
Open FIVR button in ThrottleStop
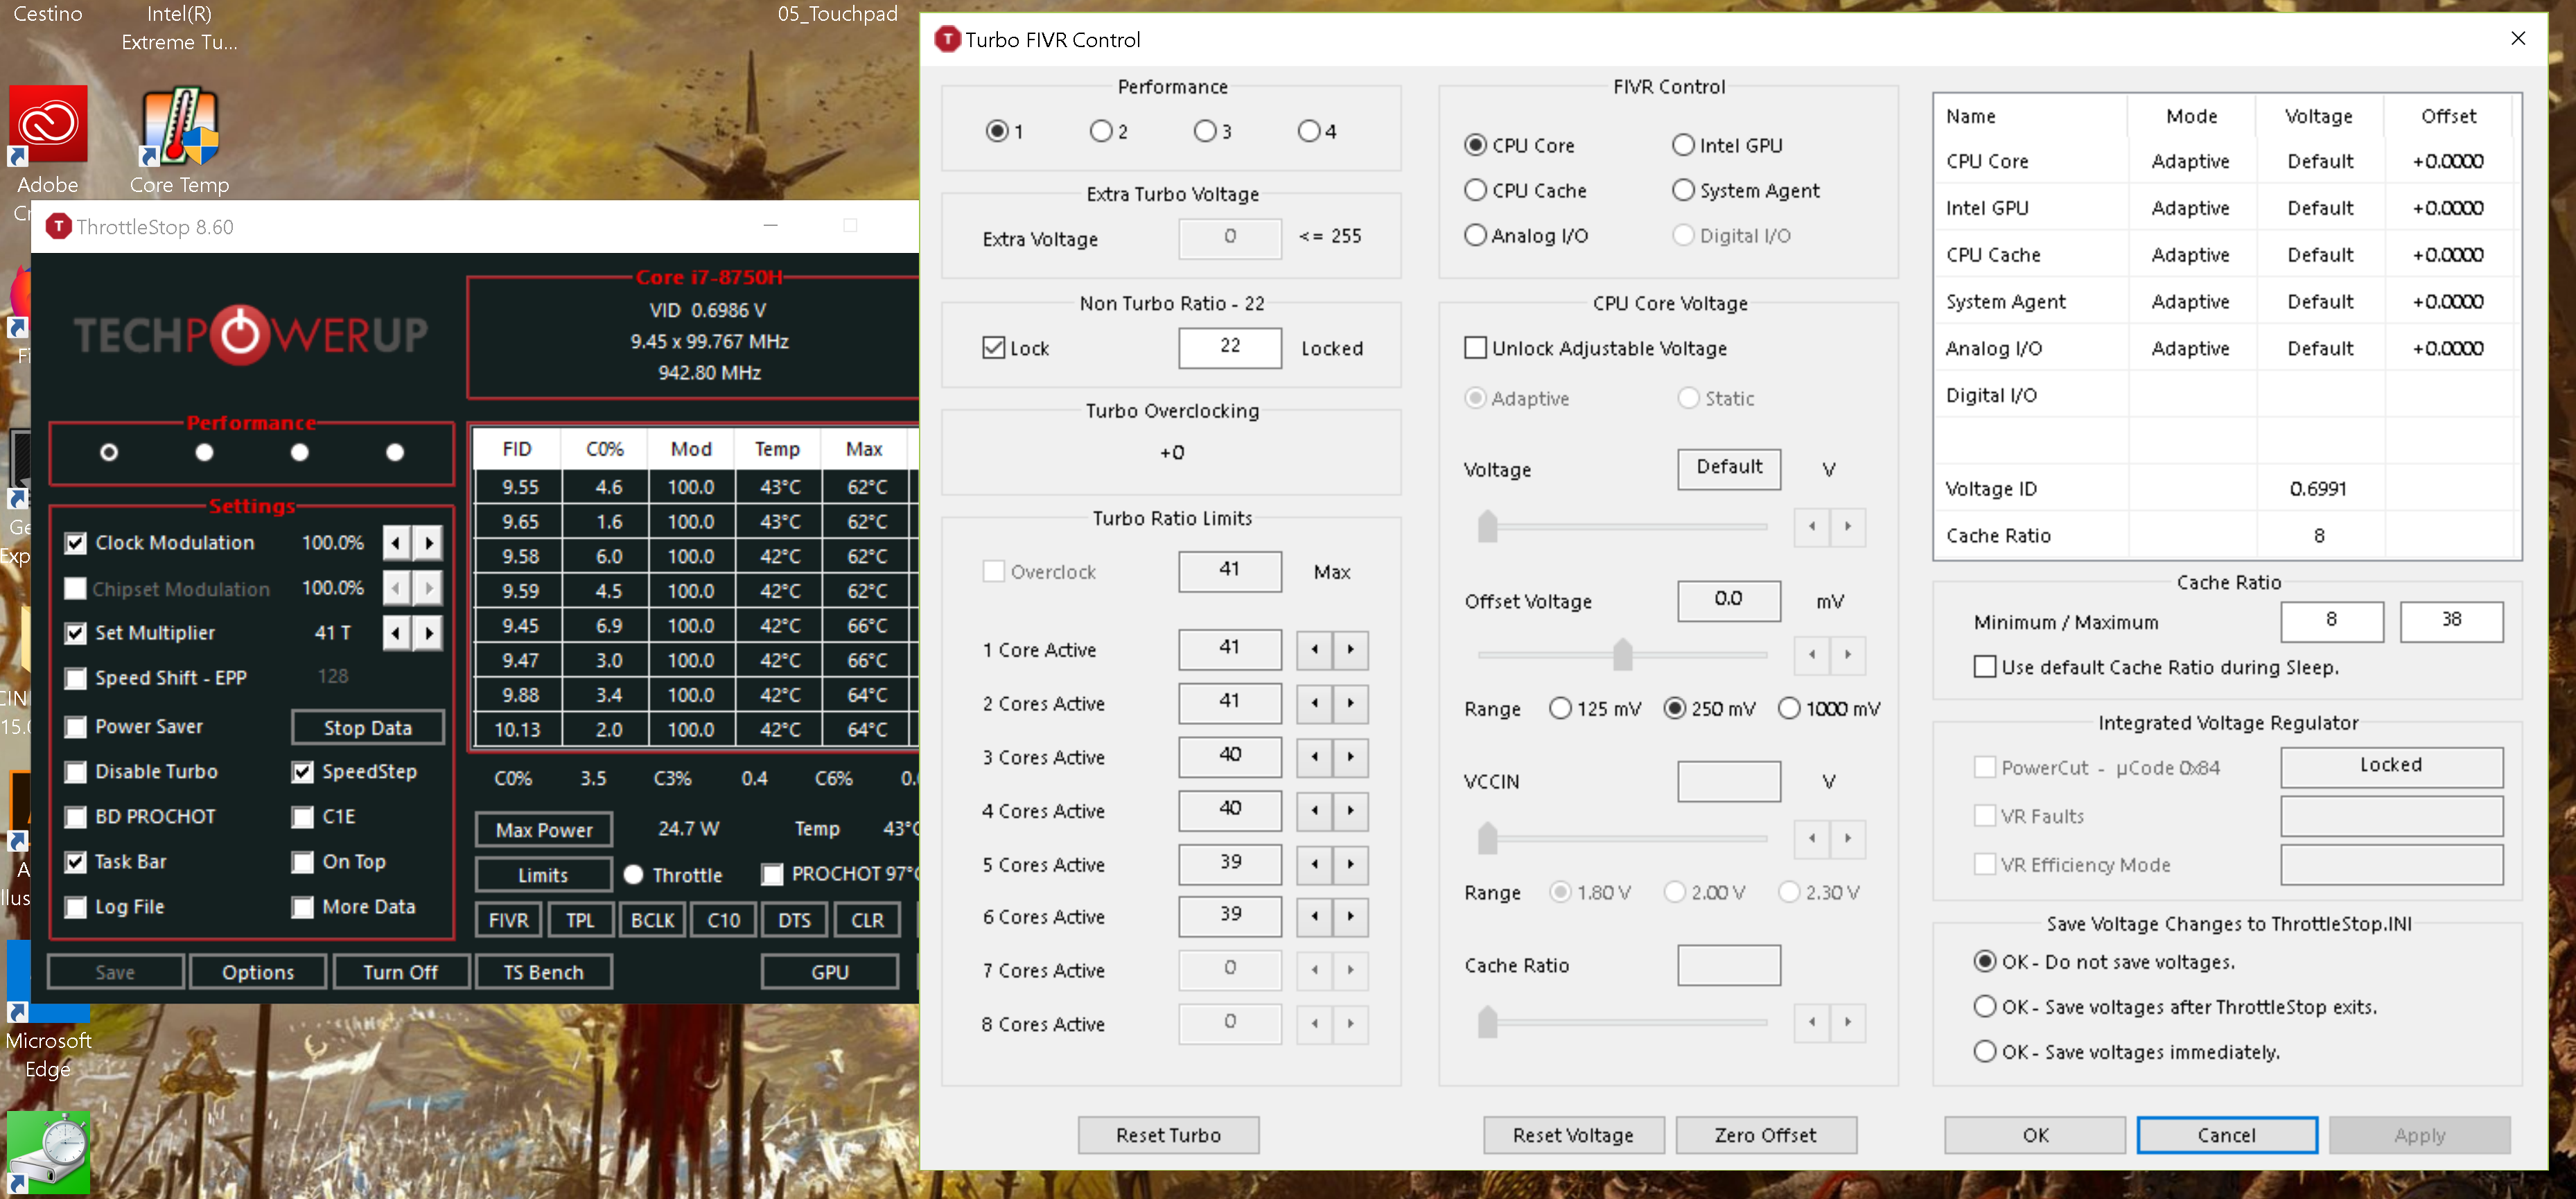coord(508,920)
